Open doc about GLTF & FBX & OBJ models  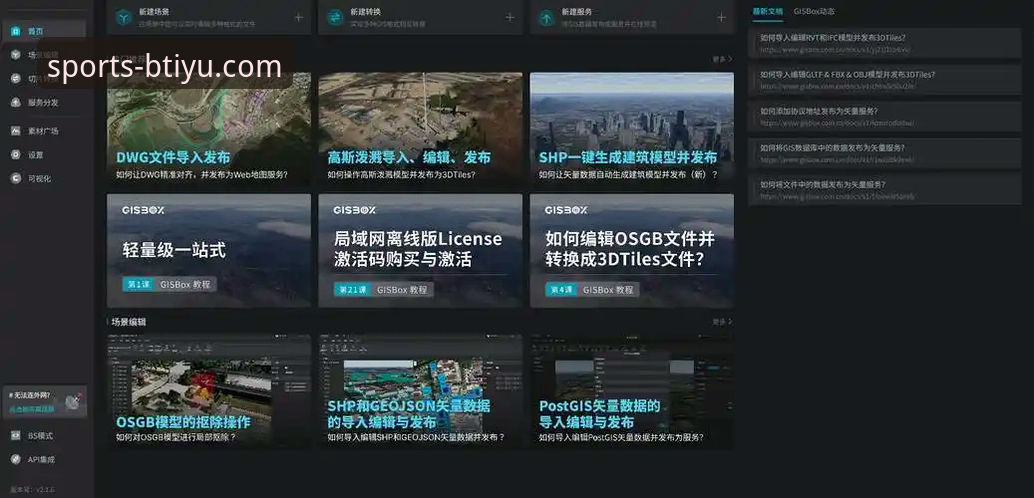point(884,80)
